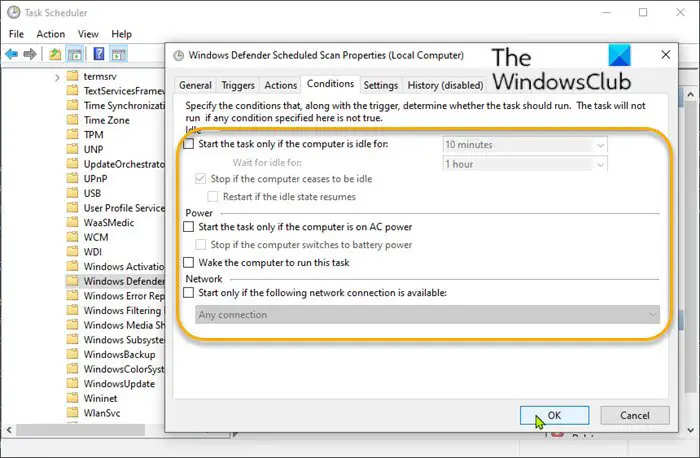Click the Forward arrow toolbar icon
Viewport: 700px width, 458px height.
point(29,54)
